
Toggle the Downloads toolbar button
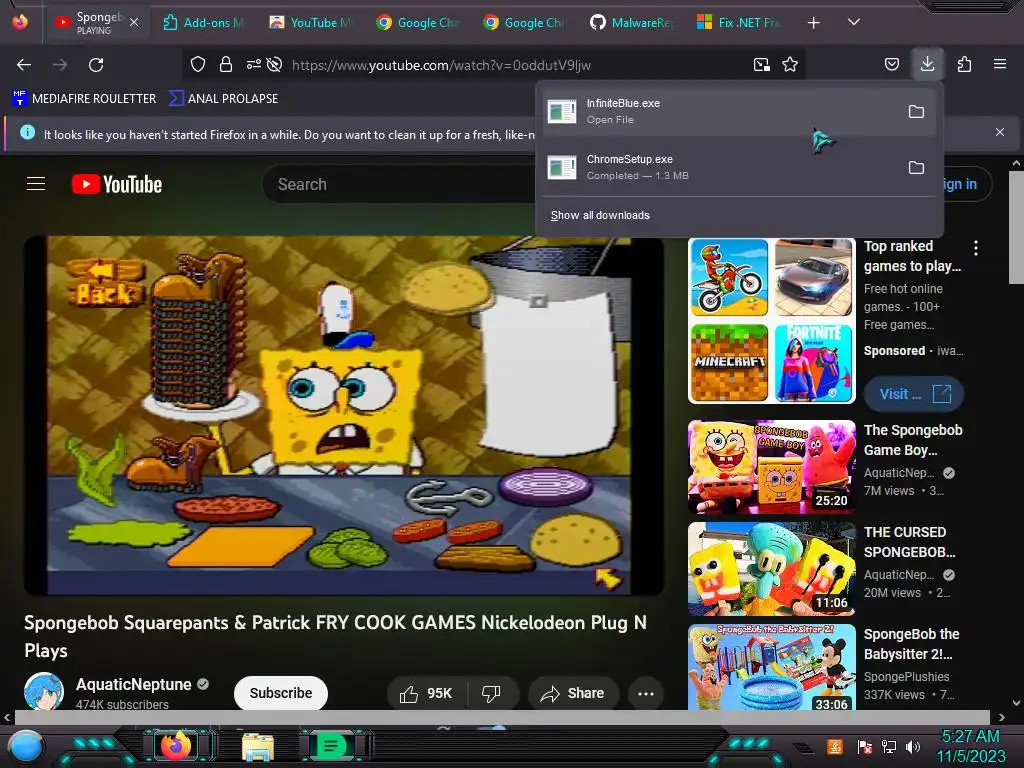927,64
